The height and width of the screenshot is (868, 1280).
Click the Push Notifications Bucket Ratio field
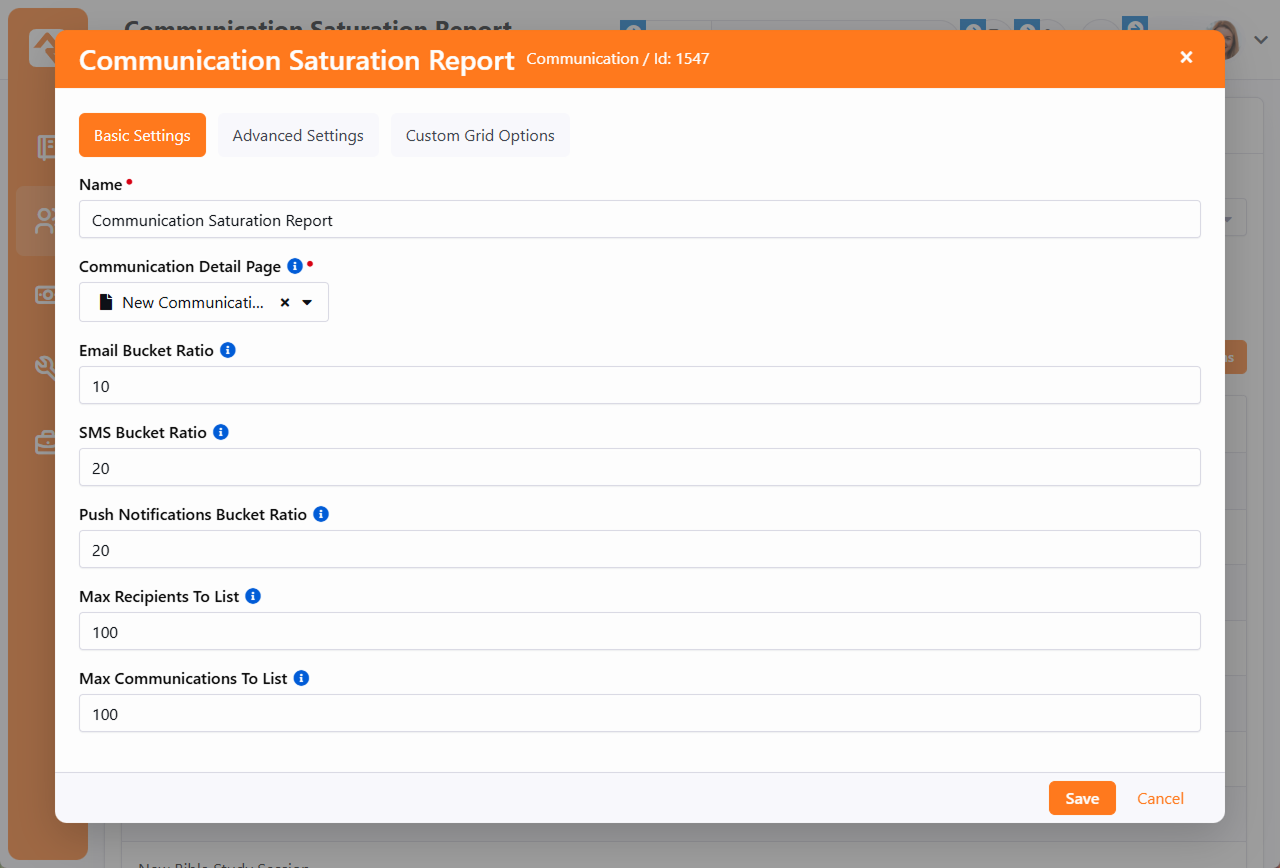click(x=640, y=549)
